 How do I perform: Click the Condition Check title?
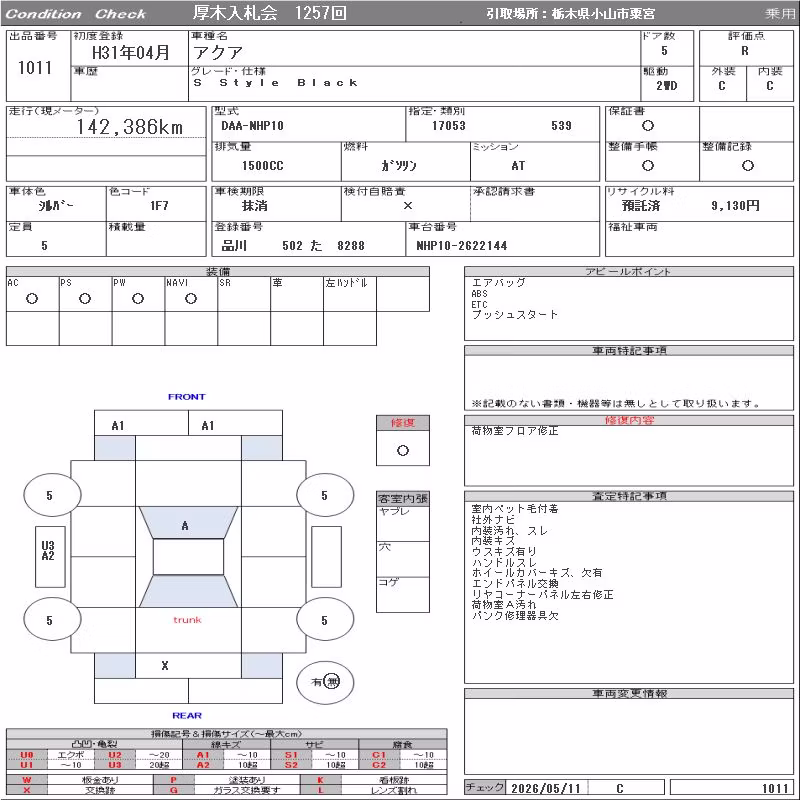76,14
